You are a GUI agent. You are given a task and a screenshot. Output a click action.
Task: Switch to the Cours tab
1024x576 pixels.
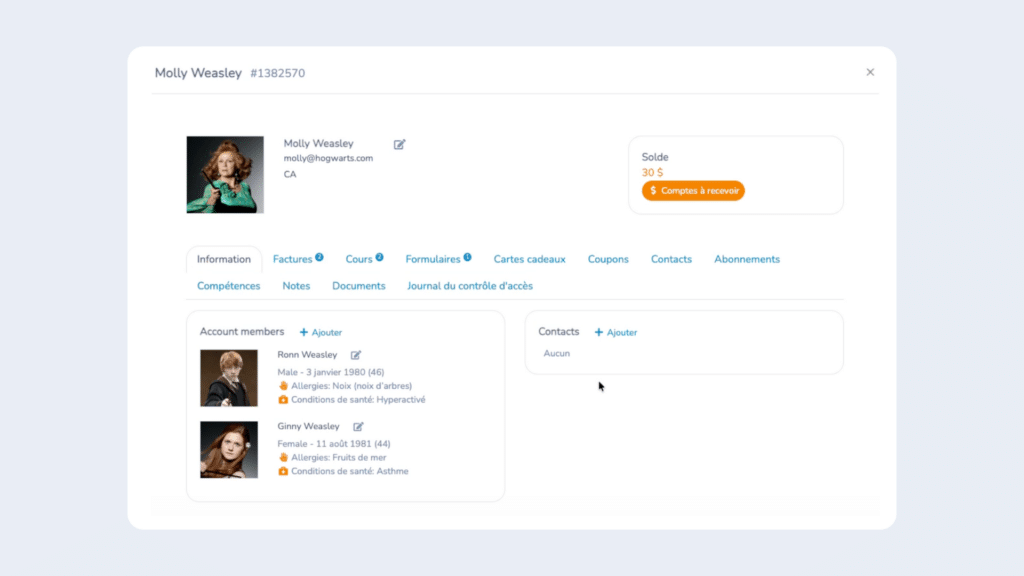tap(359, 259)
